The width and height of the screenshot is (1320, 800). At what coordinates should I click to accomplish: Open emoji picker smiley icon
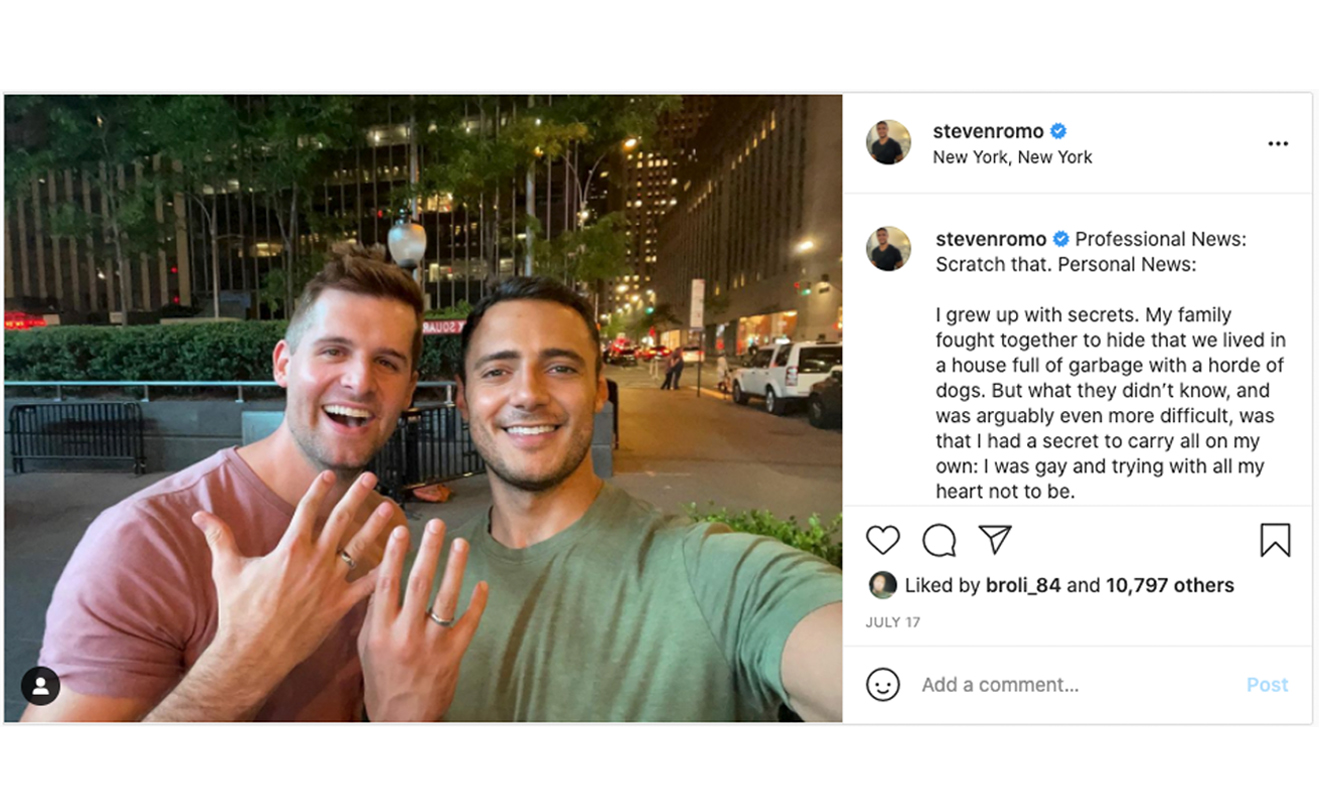(x=883, y=685)
